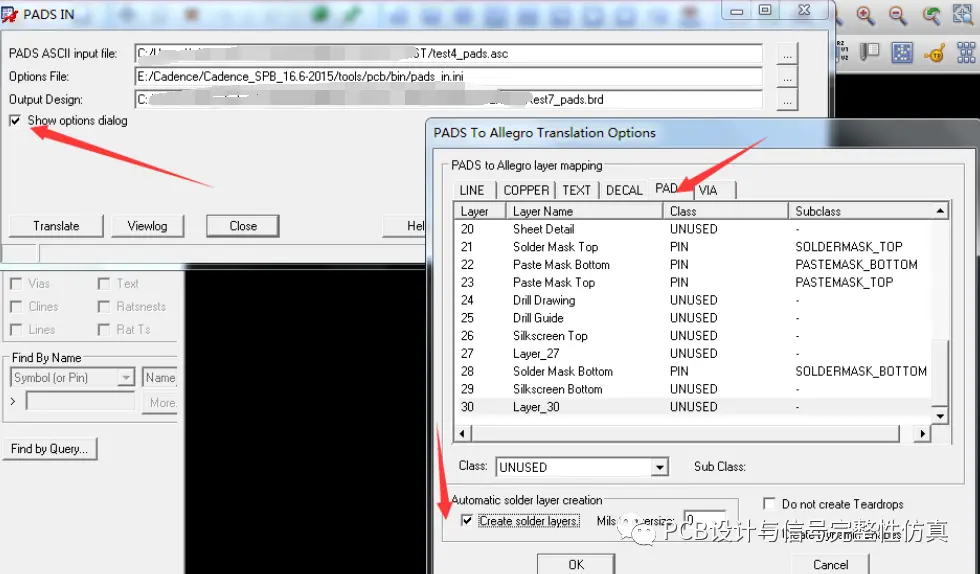Image resolution: width=980 pixels, height=574 pixels.
Task: Select row 24 Drill Drawing
Action: pos(694,300)
